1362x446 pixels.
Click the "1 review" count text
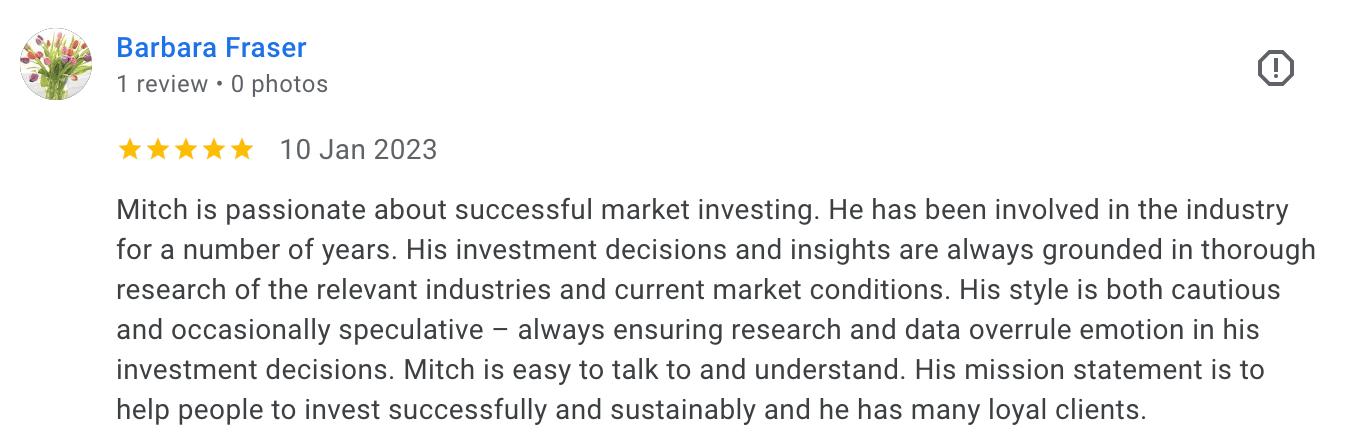[x=162, y=84]
